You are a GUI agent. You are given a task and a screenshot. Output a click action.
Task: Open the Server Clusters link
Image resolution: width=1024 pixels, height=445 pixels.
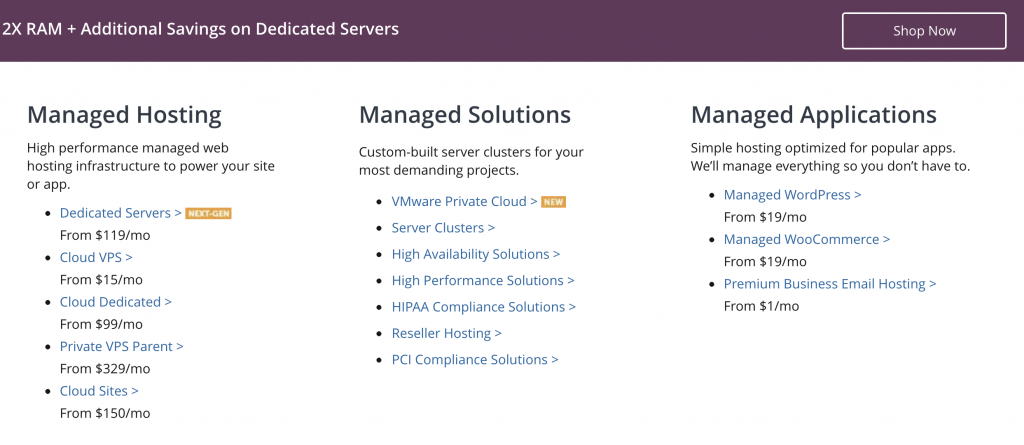tap(443, 228)
